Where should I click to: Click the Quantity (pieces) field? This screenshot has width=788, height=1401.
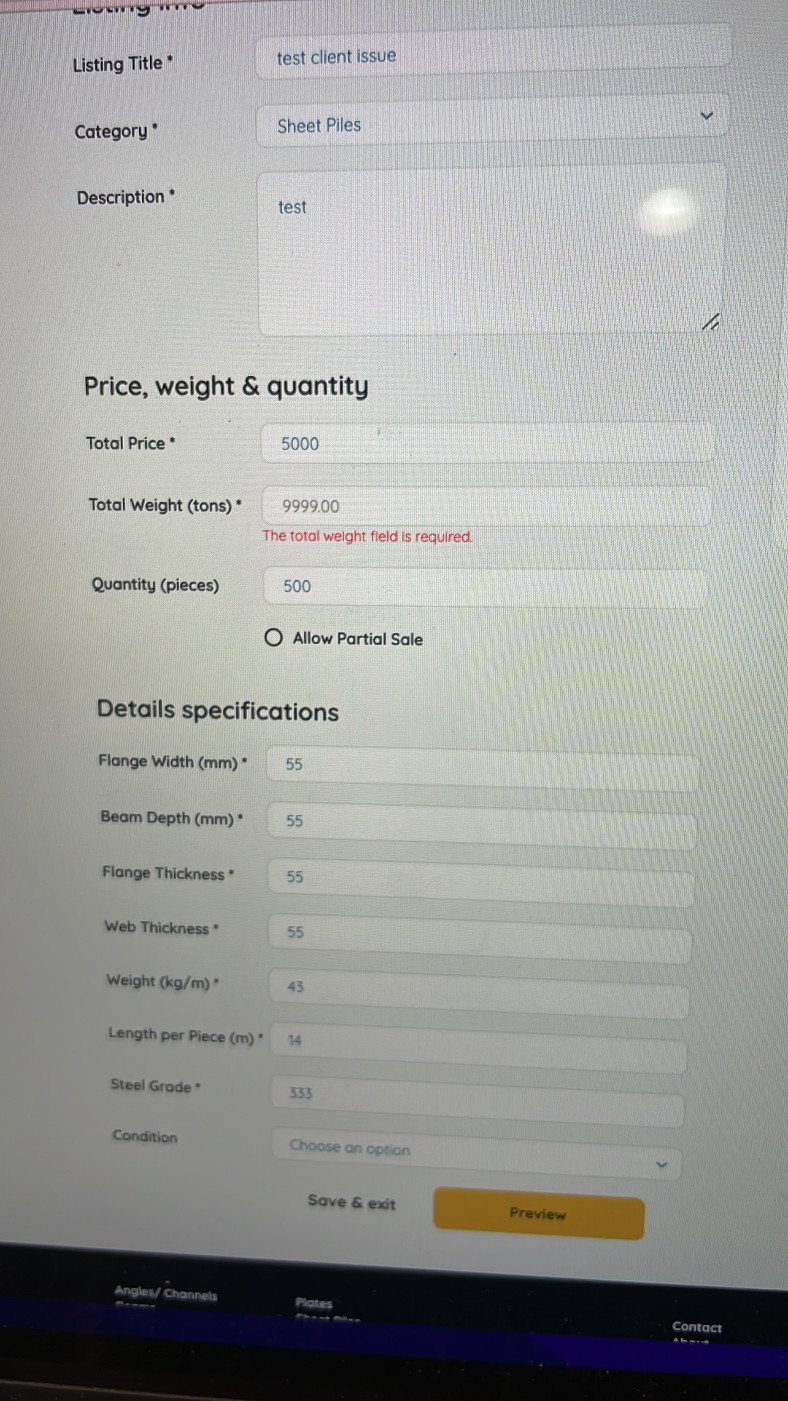click(486, 586)
